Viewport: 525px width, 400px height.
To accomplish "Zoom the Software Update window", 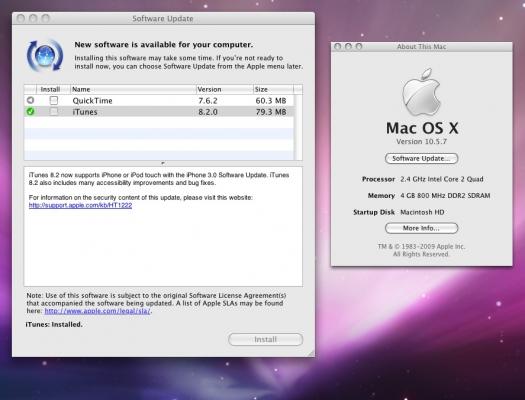I will (x=45, y=18).
